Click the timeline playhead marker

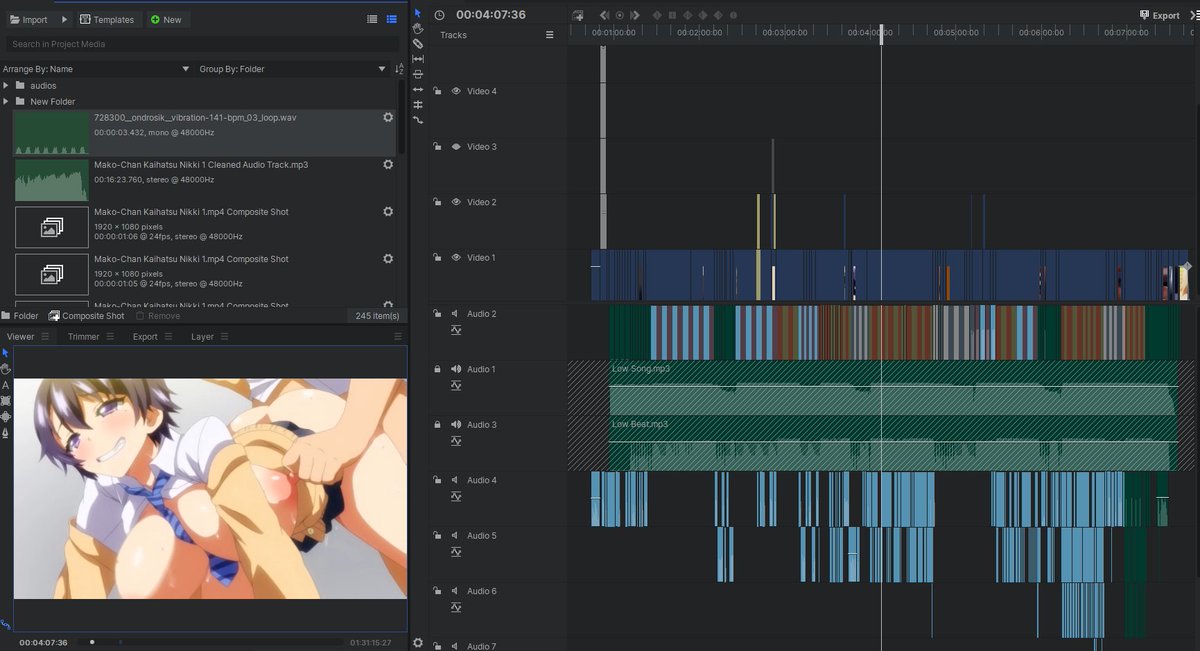(881, 33)
